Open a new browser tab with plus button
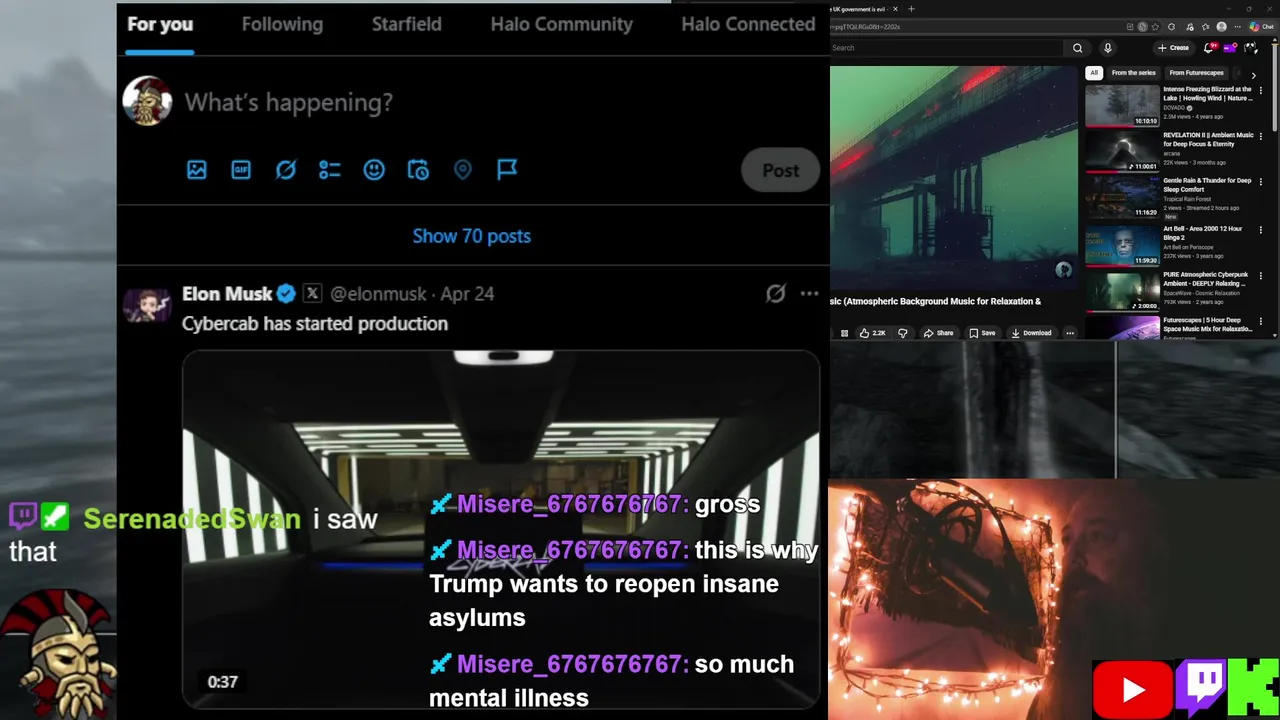The image size is (1280, 720). (x=911, y=9)
